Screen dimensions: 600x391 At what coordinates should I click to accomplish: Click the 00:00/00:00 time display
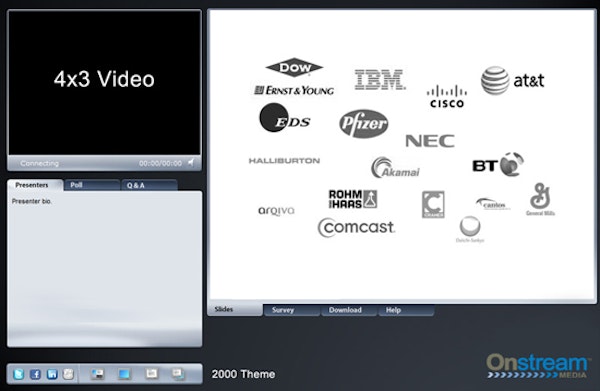pos(160,163)
